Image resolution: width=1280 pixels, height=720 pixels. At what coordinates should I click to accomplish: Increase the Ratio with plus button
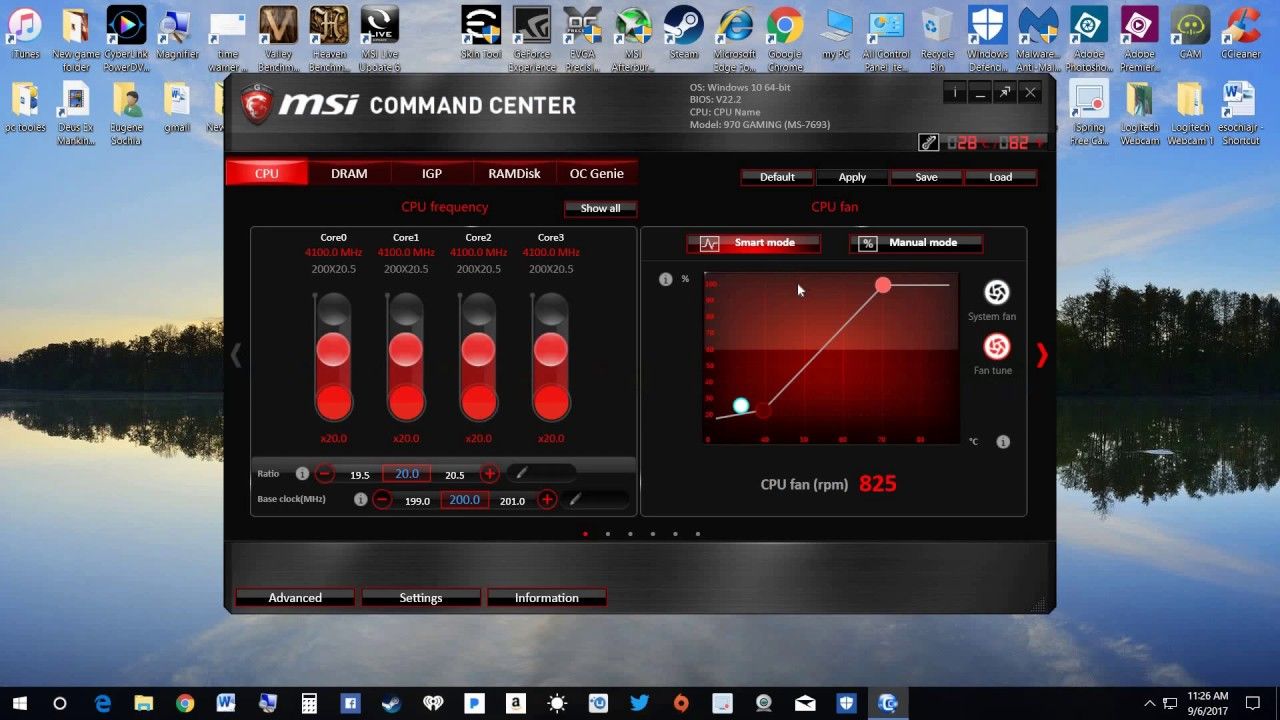point(489,474)
